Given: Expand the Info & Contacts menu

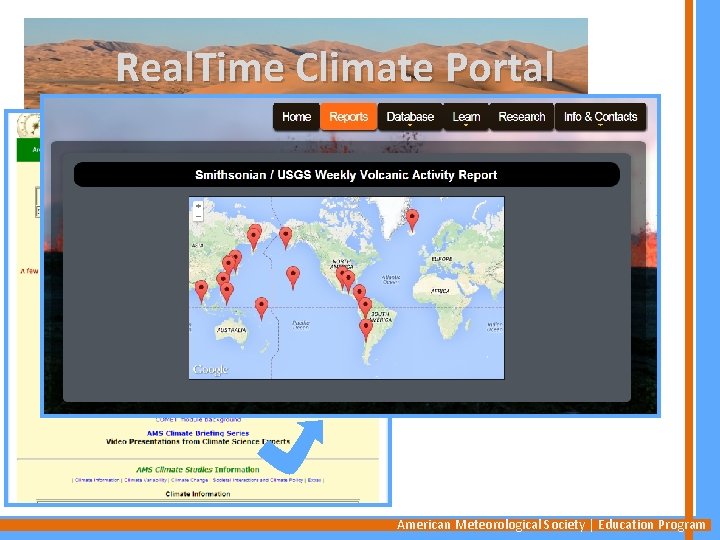Looking at the screenshot, I should click(600, 117).
